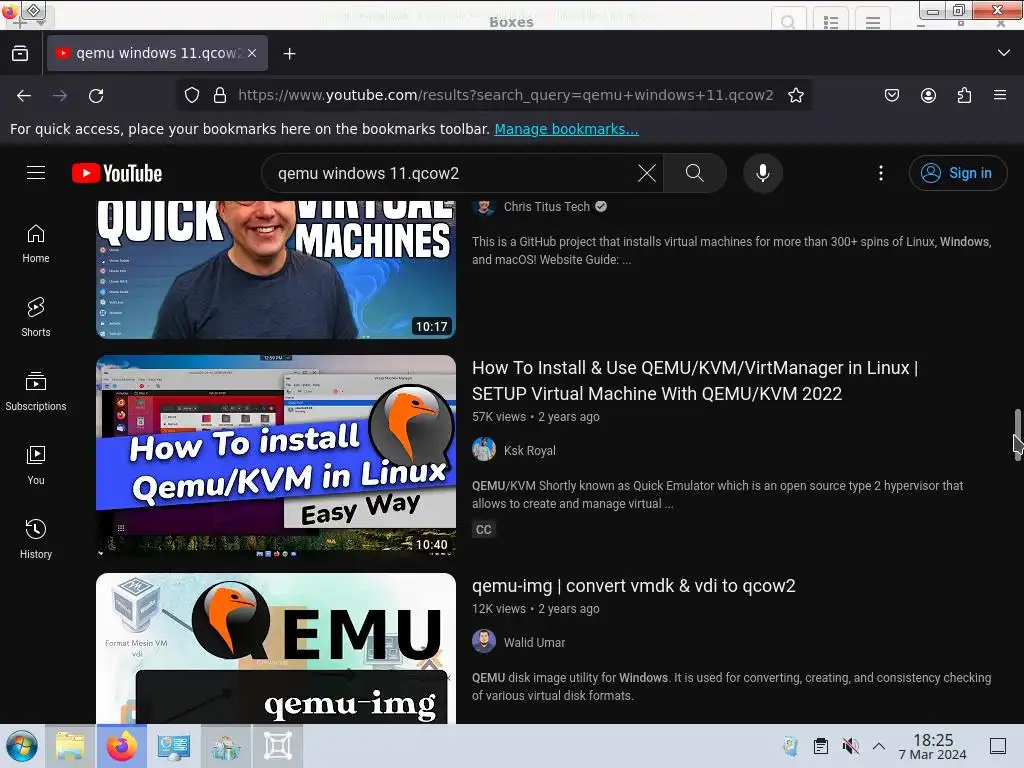Image resolution: width=1024 pixels, height=768 pixels.
Task: Open the Chris Titus Tech channel name
Action: [x=547, y=206]
